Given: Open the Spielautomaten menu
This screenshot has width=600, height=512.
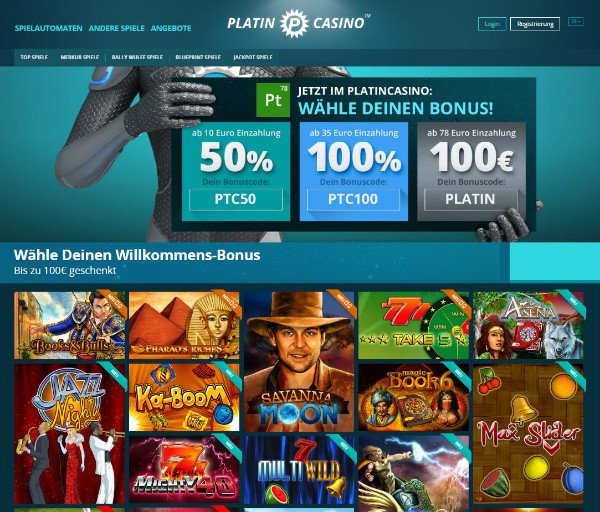Looking at the screenshot, I should [49, 28].
